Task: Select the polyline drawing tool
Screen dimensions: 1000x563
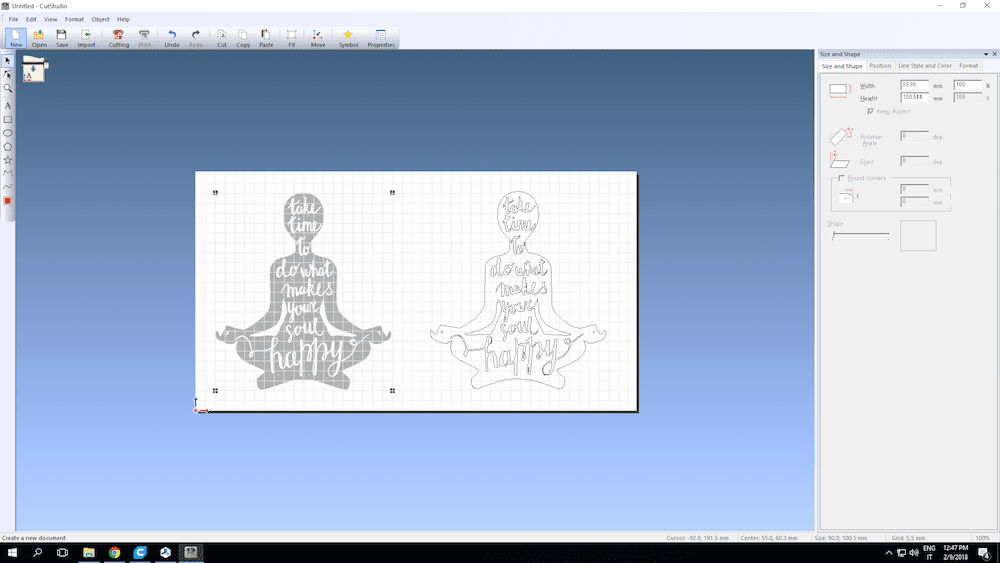Action: pyautogui.click(x=8, y=173)
